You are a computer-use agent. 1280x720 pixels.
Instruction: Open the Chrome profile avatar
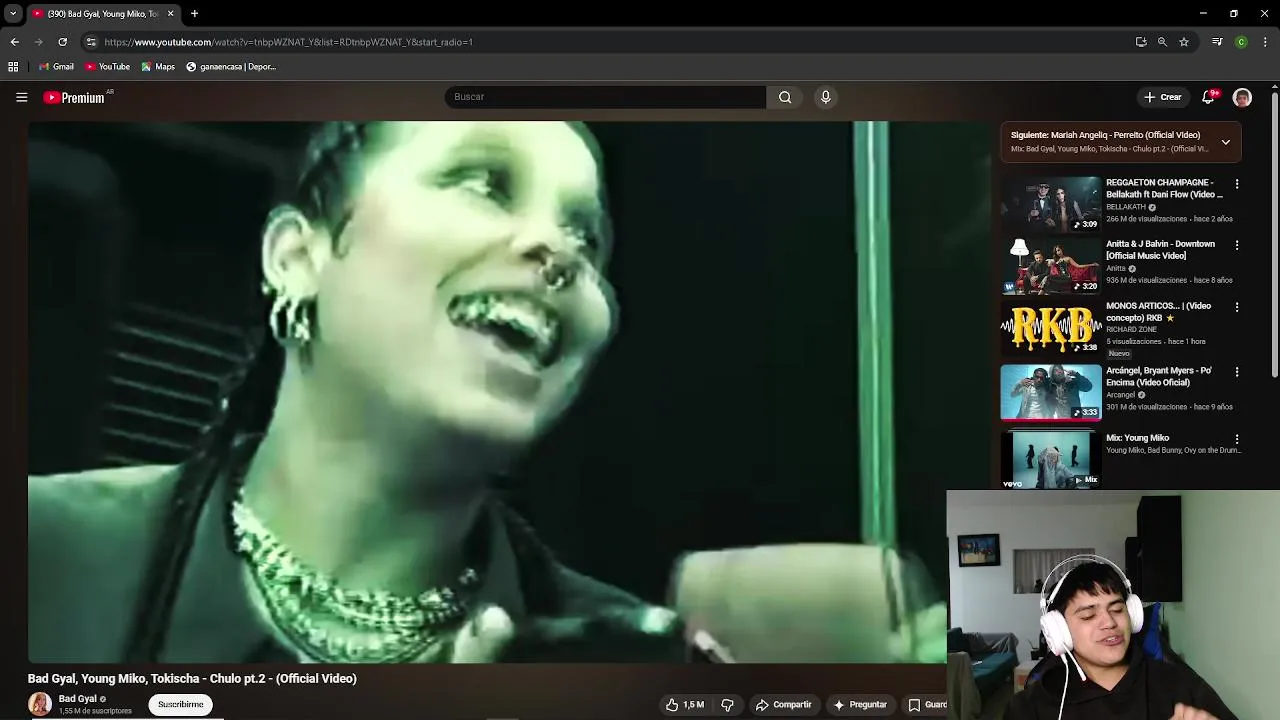click(1241, 42)
